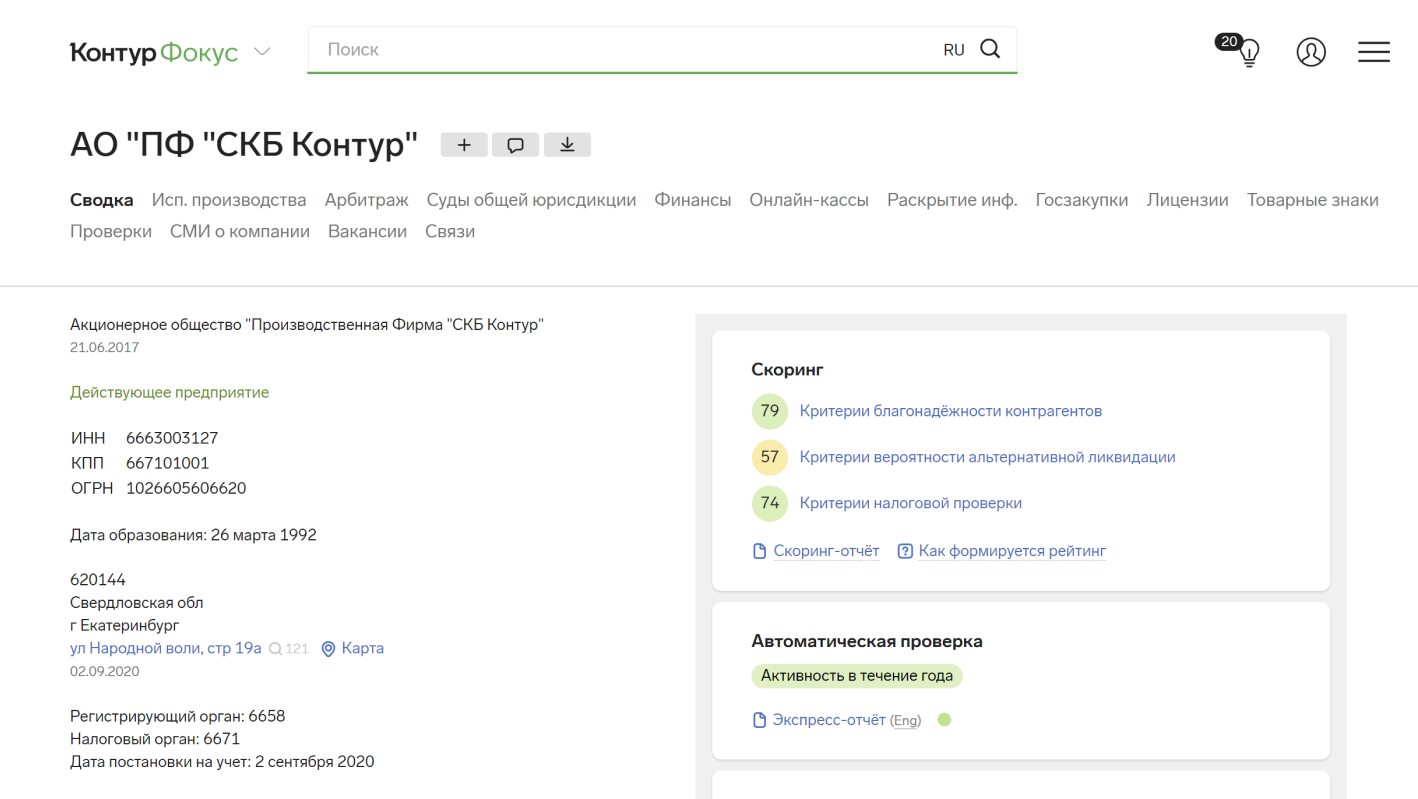Go to the Проверки tab
The width and height of the screenshot is (1418, 799).
[x=111, y=231]
